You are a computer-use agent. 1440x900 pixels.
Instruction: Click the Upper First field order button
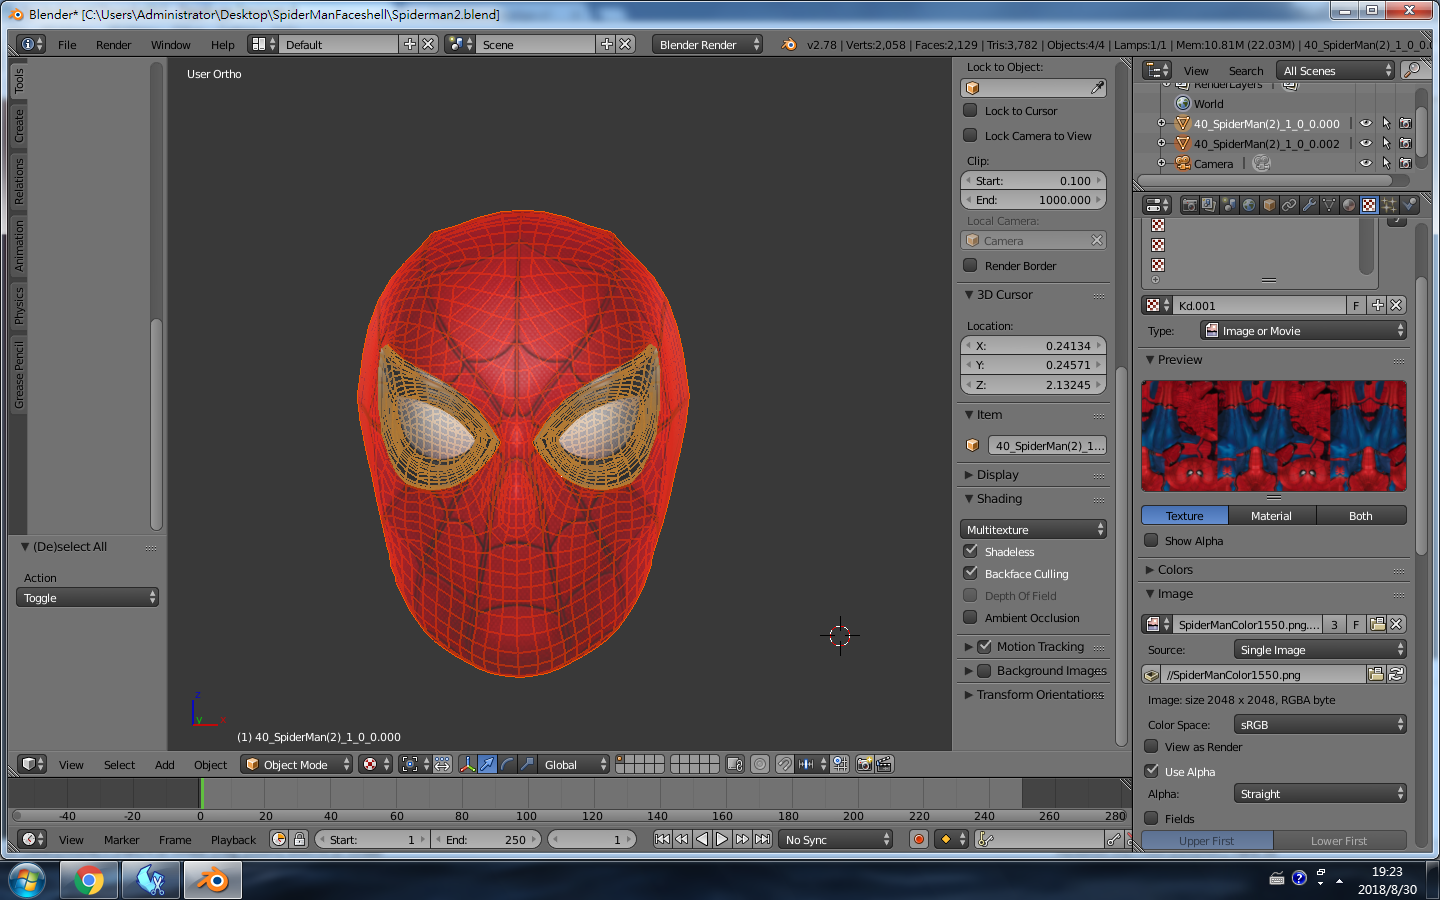click(x=1207, y=840)
